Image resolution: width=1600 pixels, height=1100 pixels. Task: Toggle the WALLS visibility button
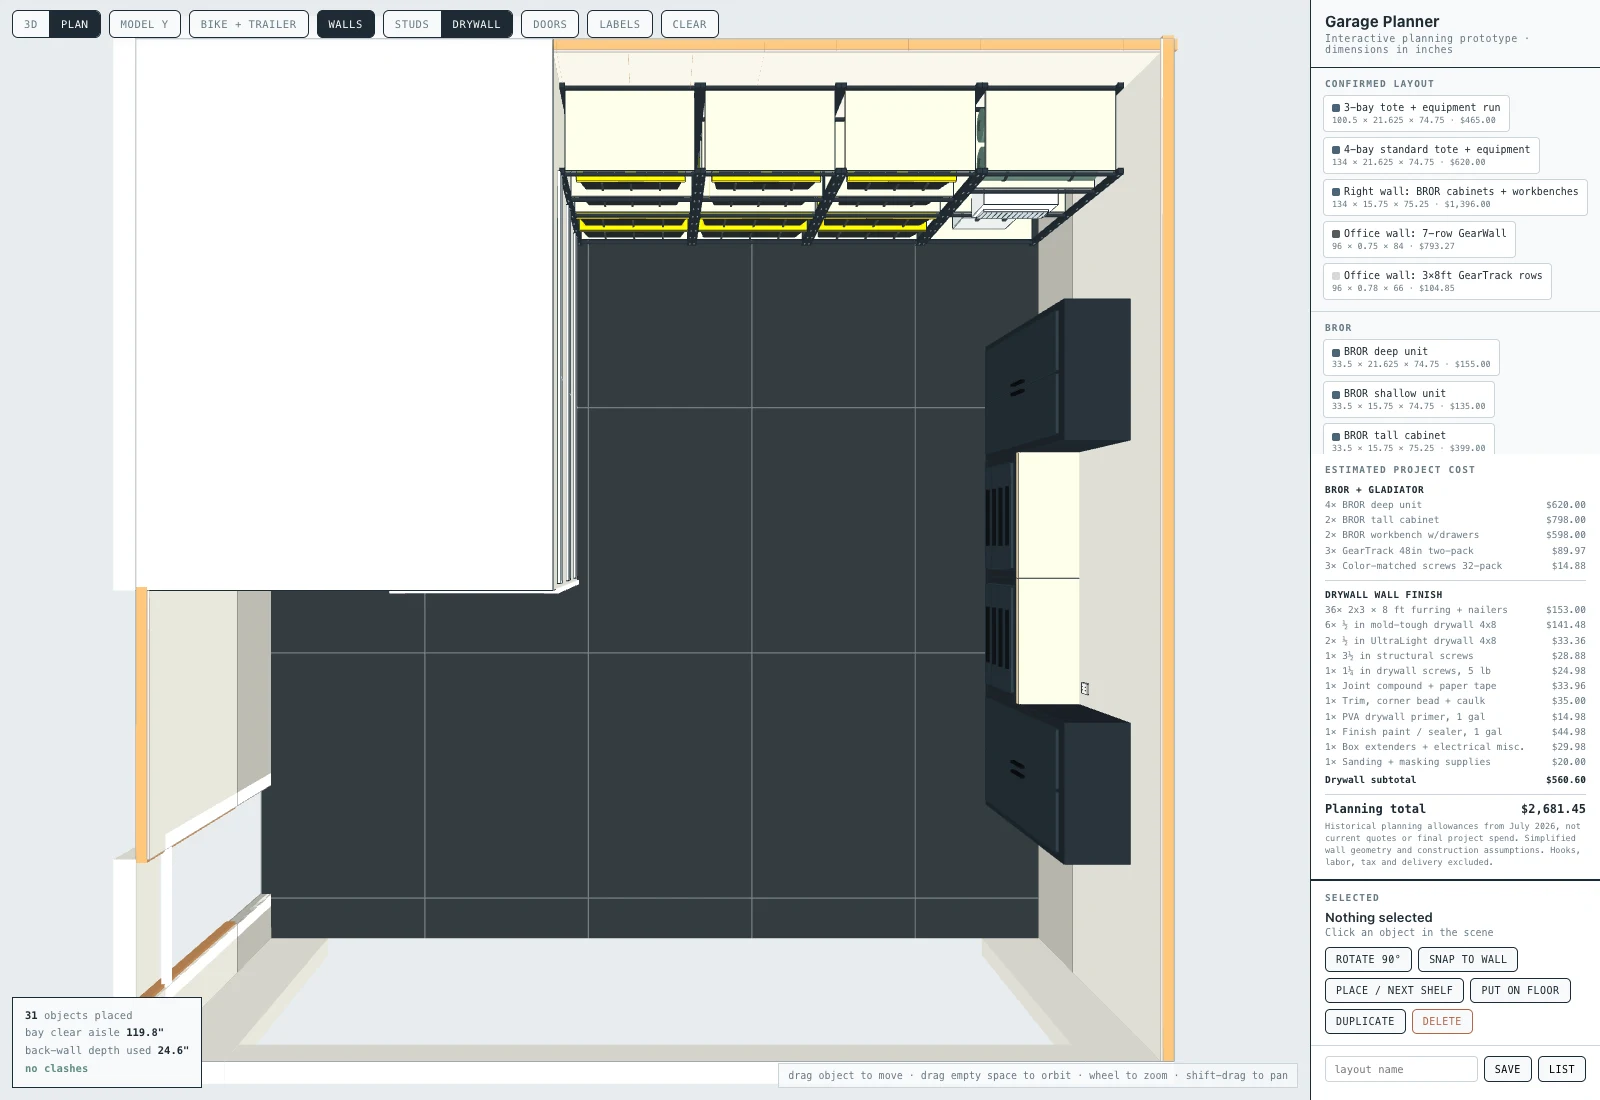tap(346, 24)
